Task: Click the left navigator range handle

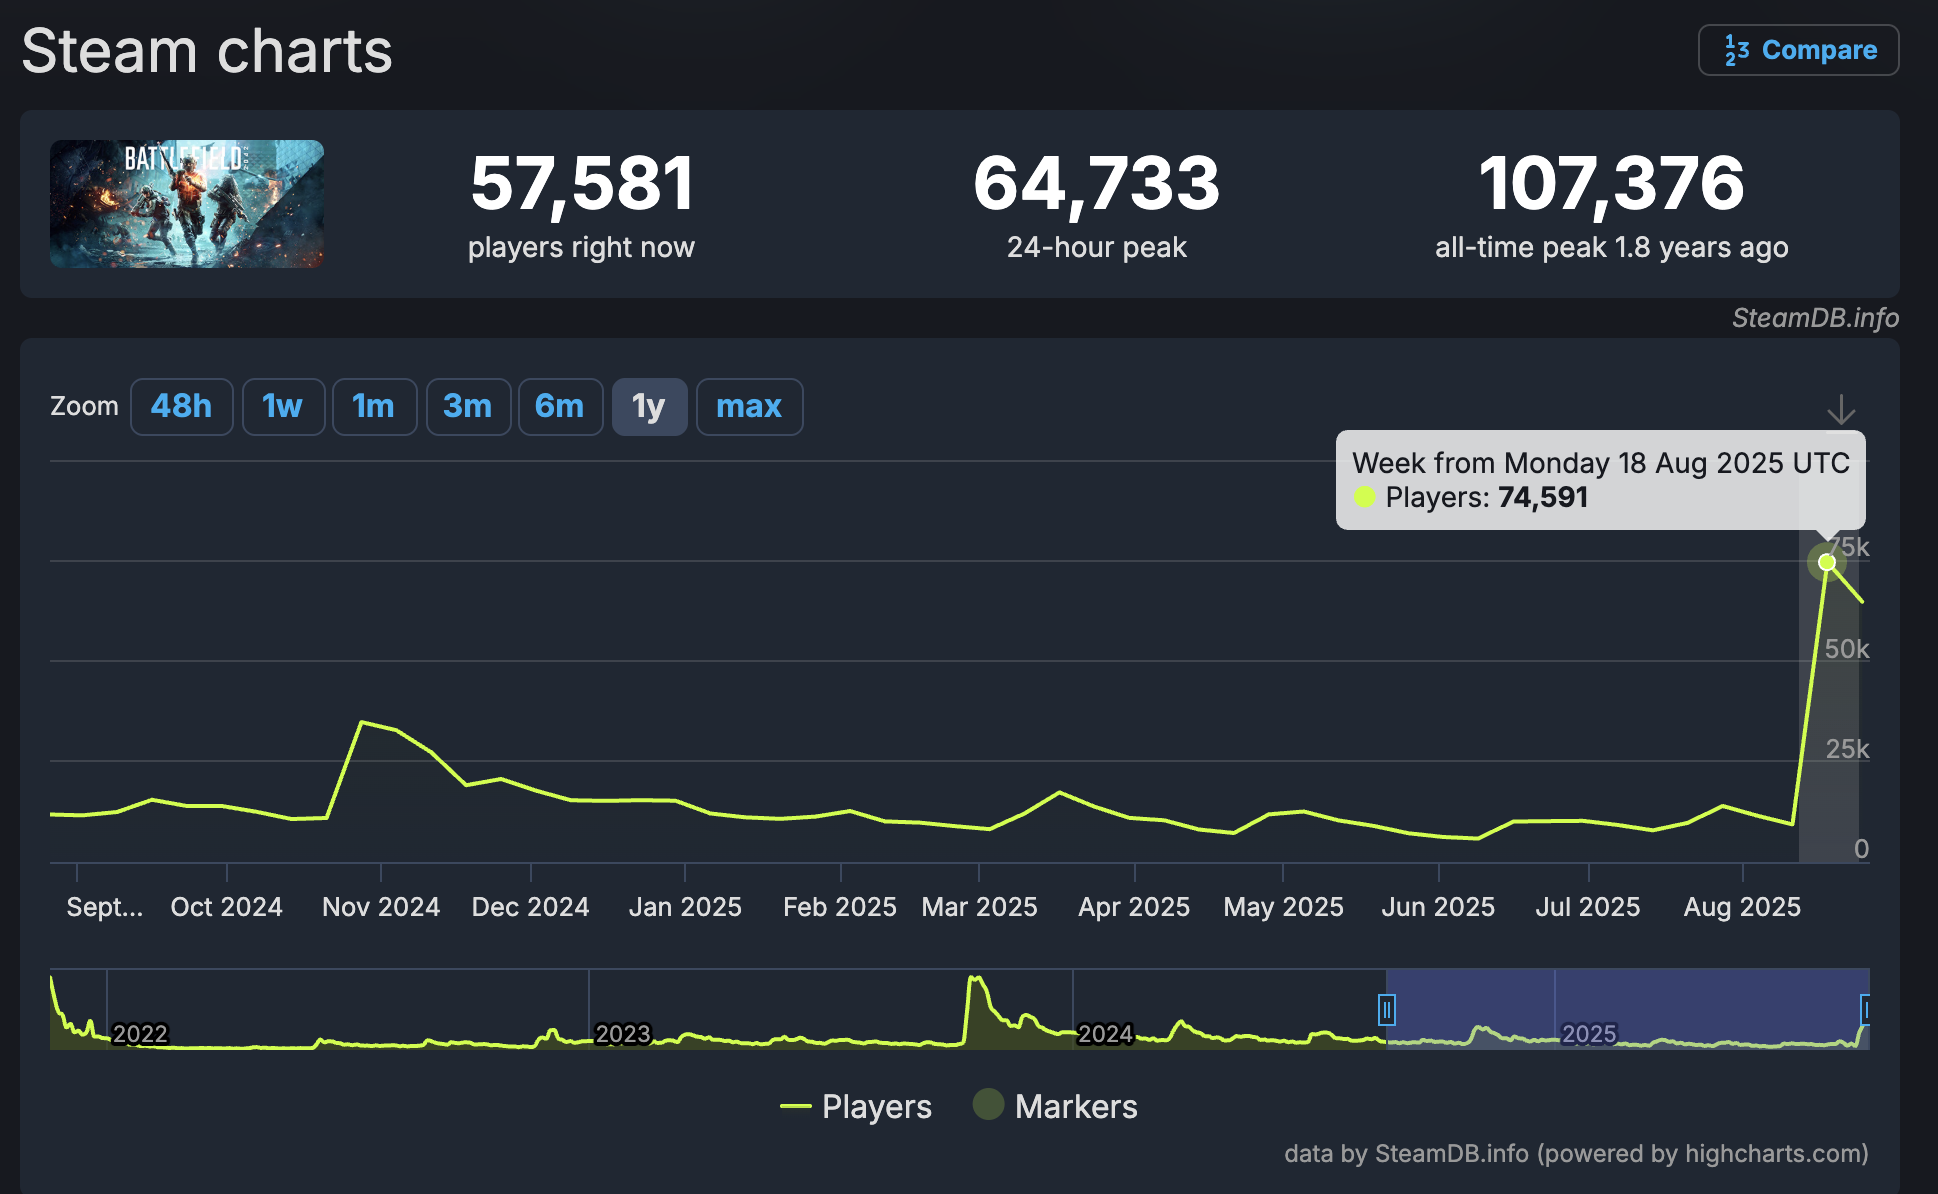Action: coord(1386,1010)
